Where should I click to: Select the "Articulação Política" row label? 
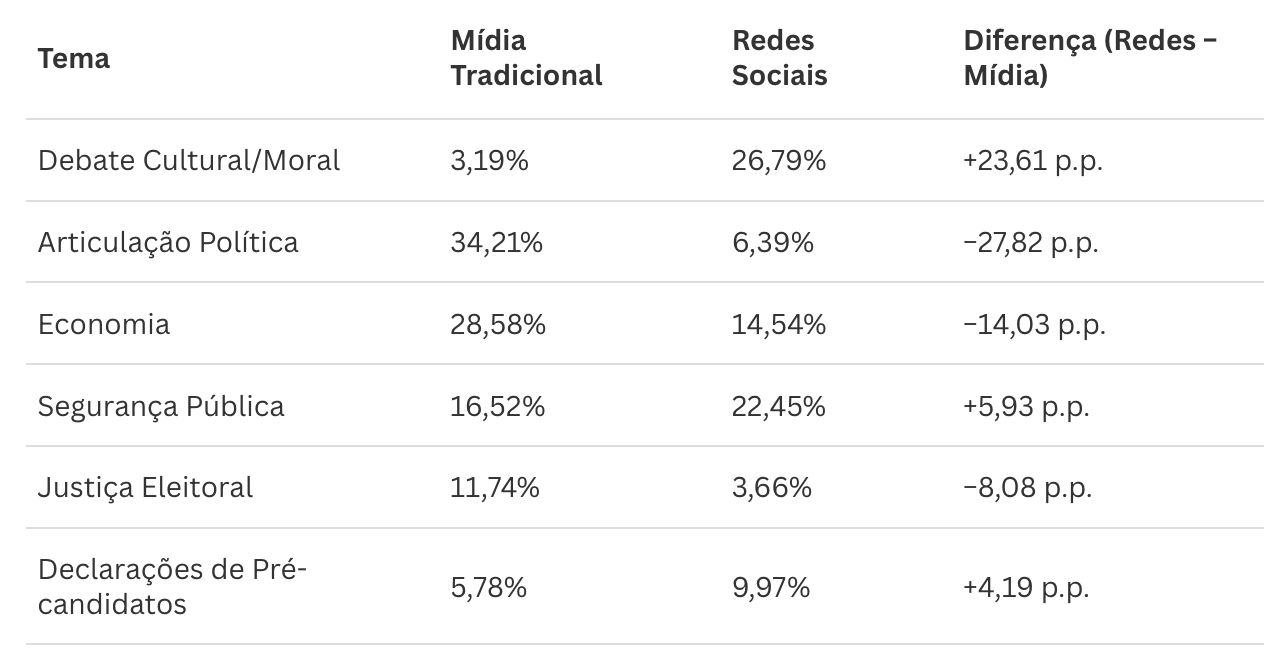click(x=168, y=242)
